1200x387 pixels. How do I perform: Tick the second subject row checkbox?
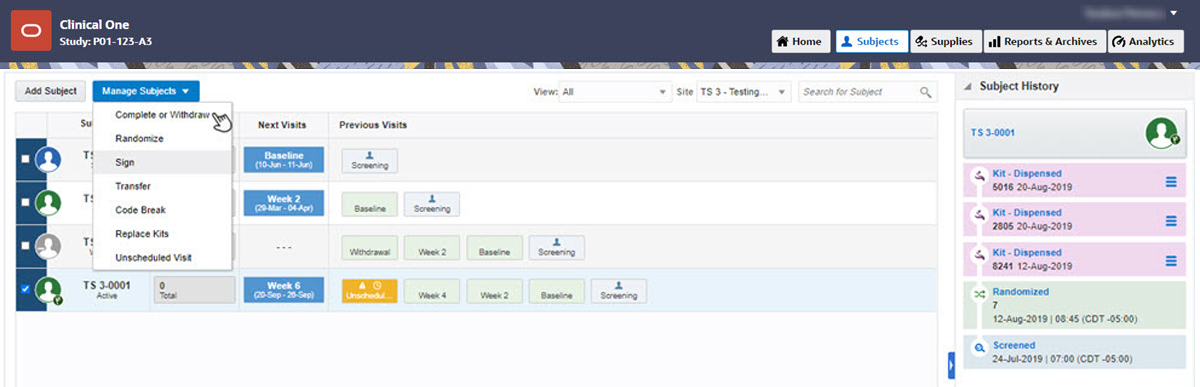click(x=25, y=203)
